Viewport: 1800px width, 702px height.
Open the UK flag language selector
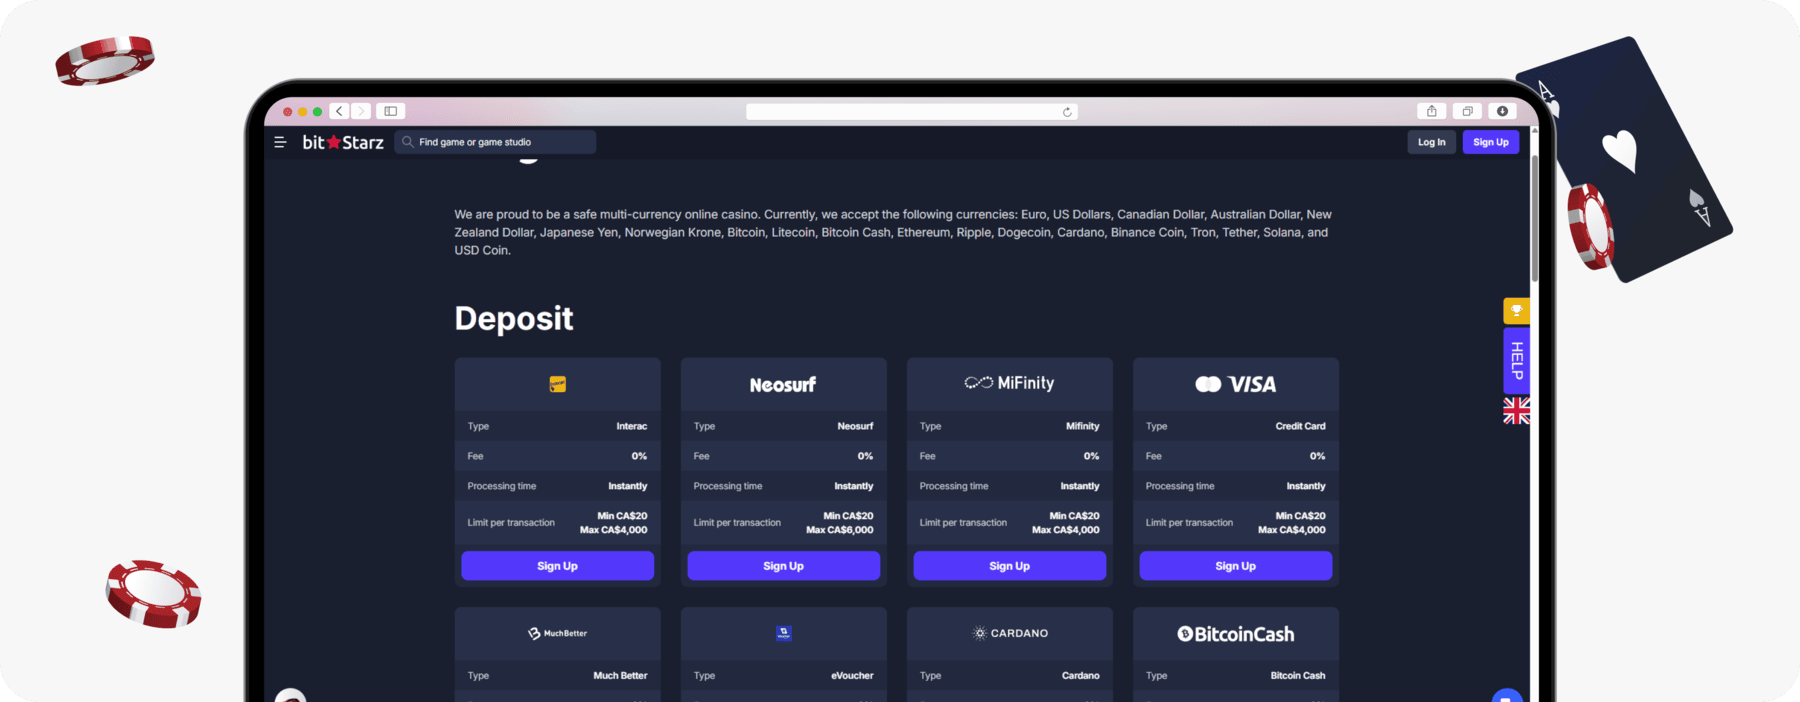click(1516, 410)
